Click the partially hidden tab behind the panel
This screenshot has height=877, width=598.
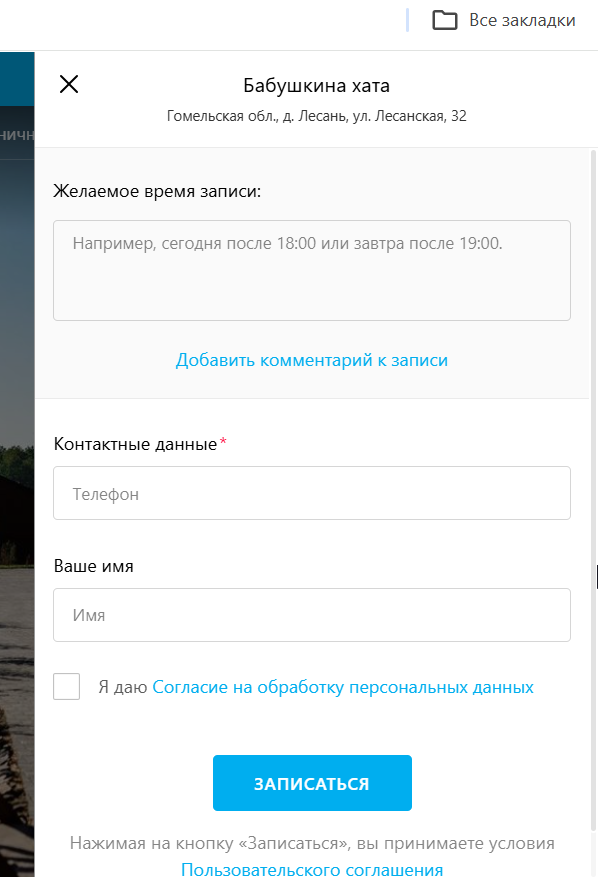tap(17, 134)
